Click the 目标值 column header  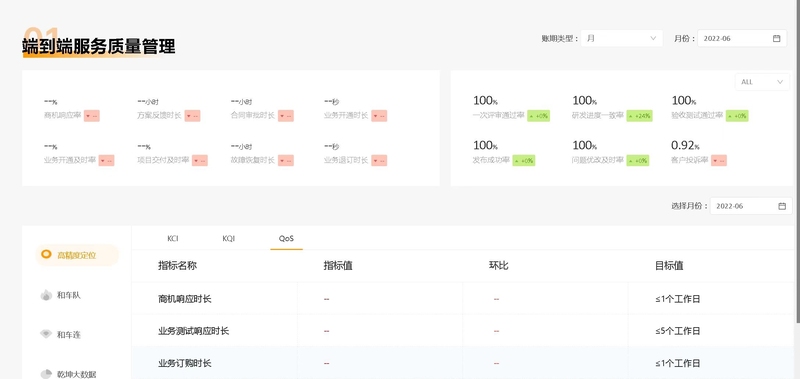pos(669,266)
